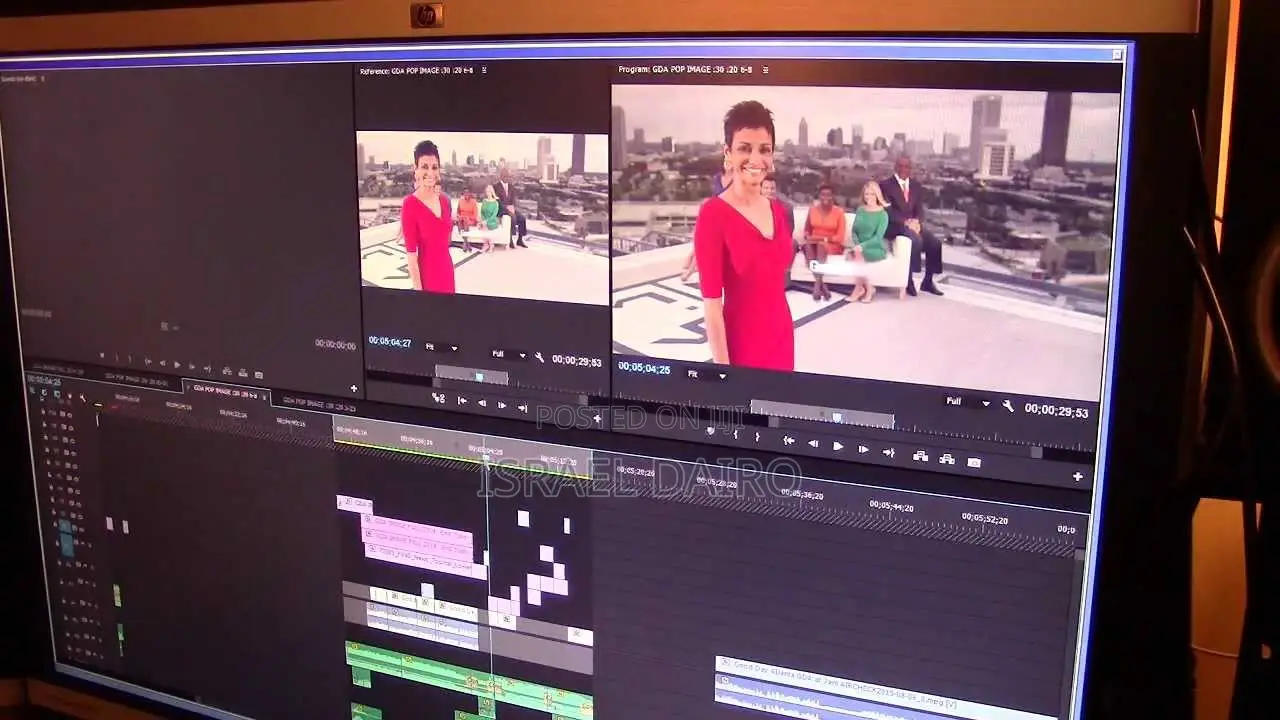1280x720 pixels.
Task: Open the Reference panel menu beside its title
Action: coord(484,70)
